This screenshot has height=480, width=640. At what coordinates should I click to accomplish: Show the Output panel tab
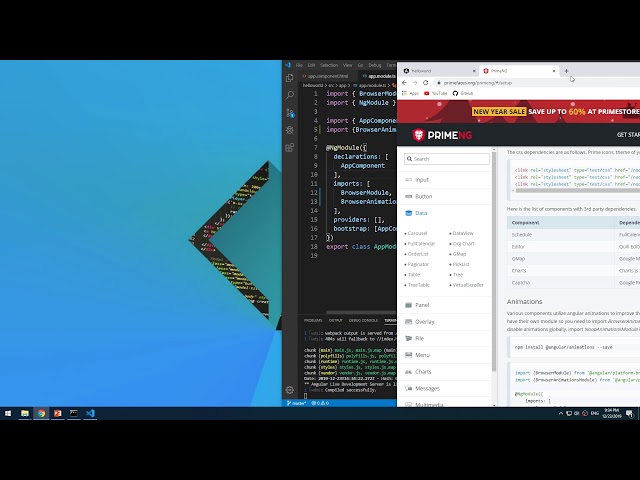tap(336, 320)
